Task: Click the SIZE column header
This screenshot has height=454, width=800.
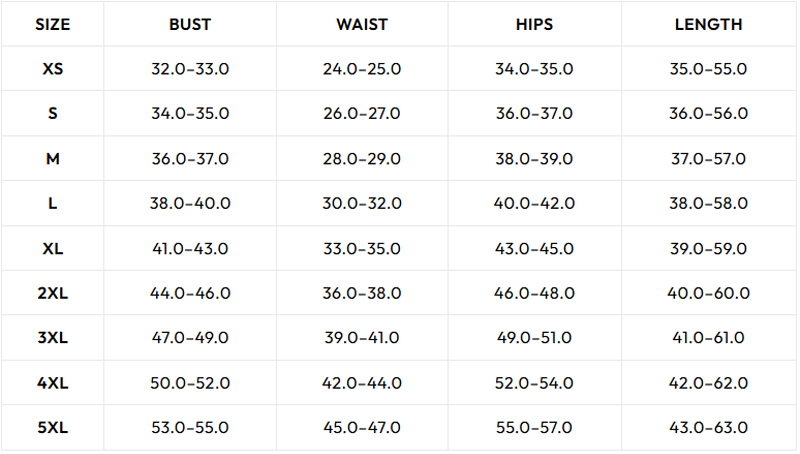Action: pos(53,24)
